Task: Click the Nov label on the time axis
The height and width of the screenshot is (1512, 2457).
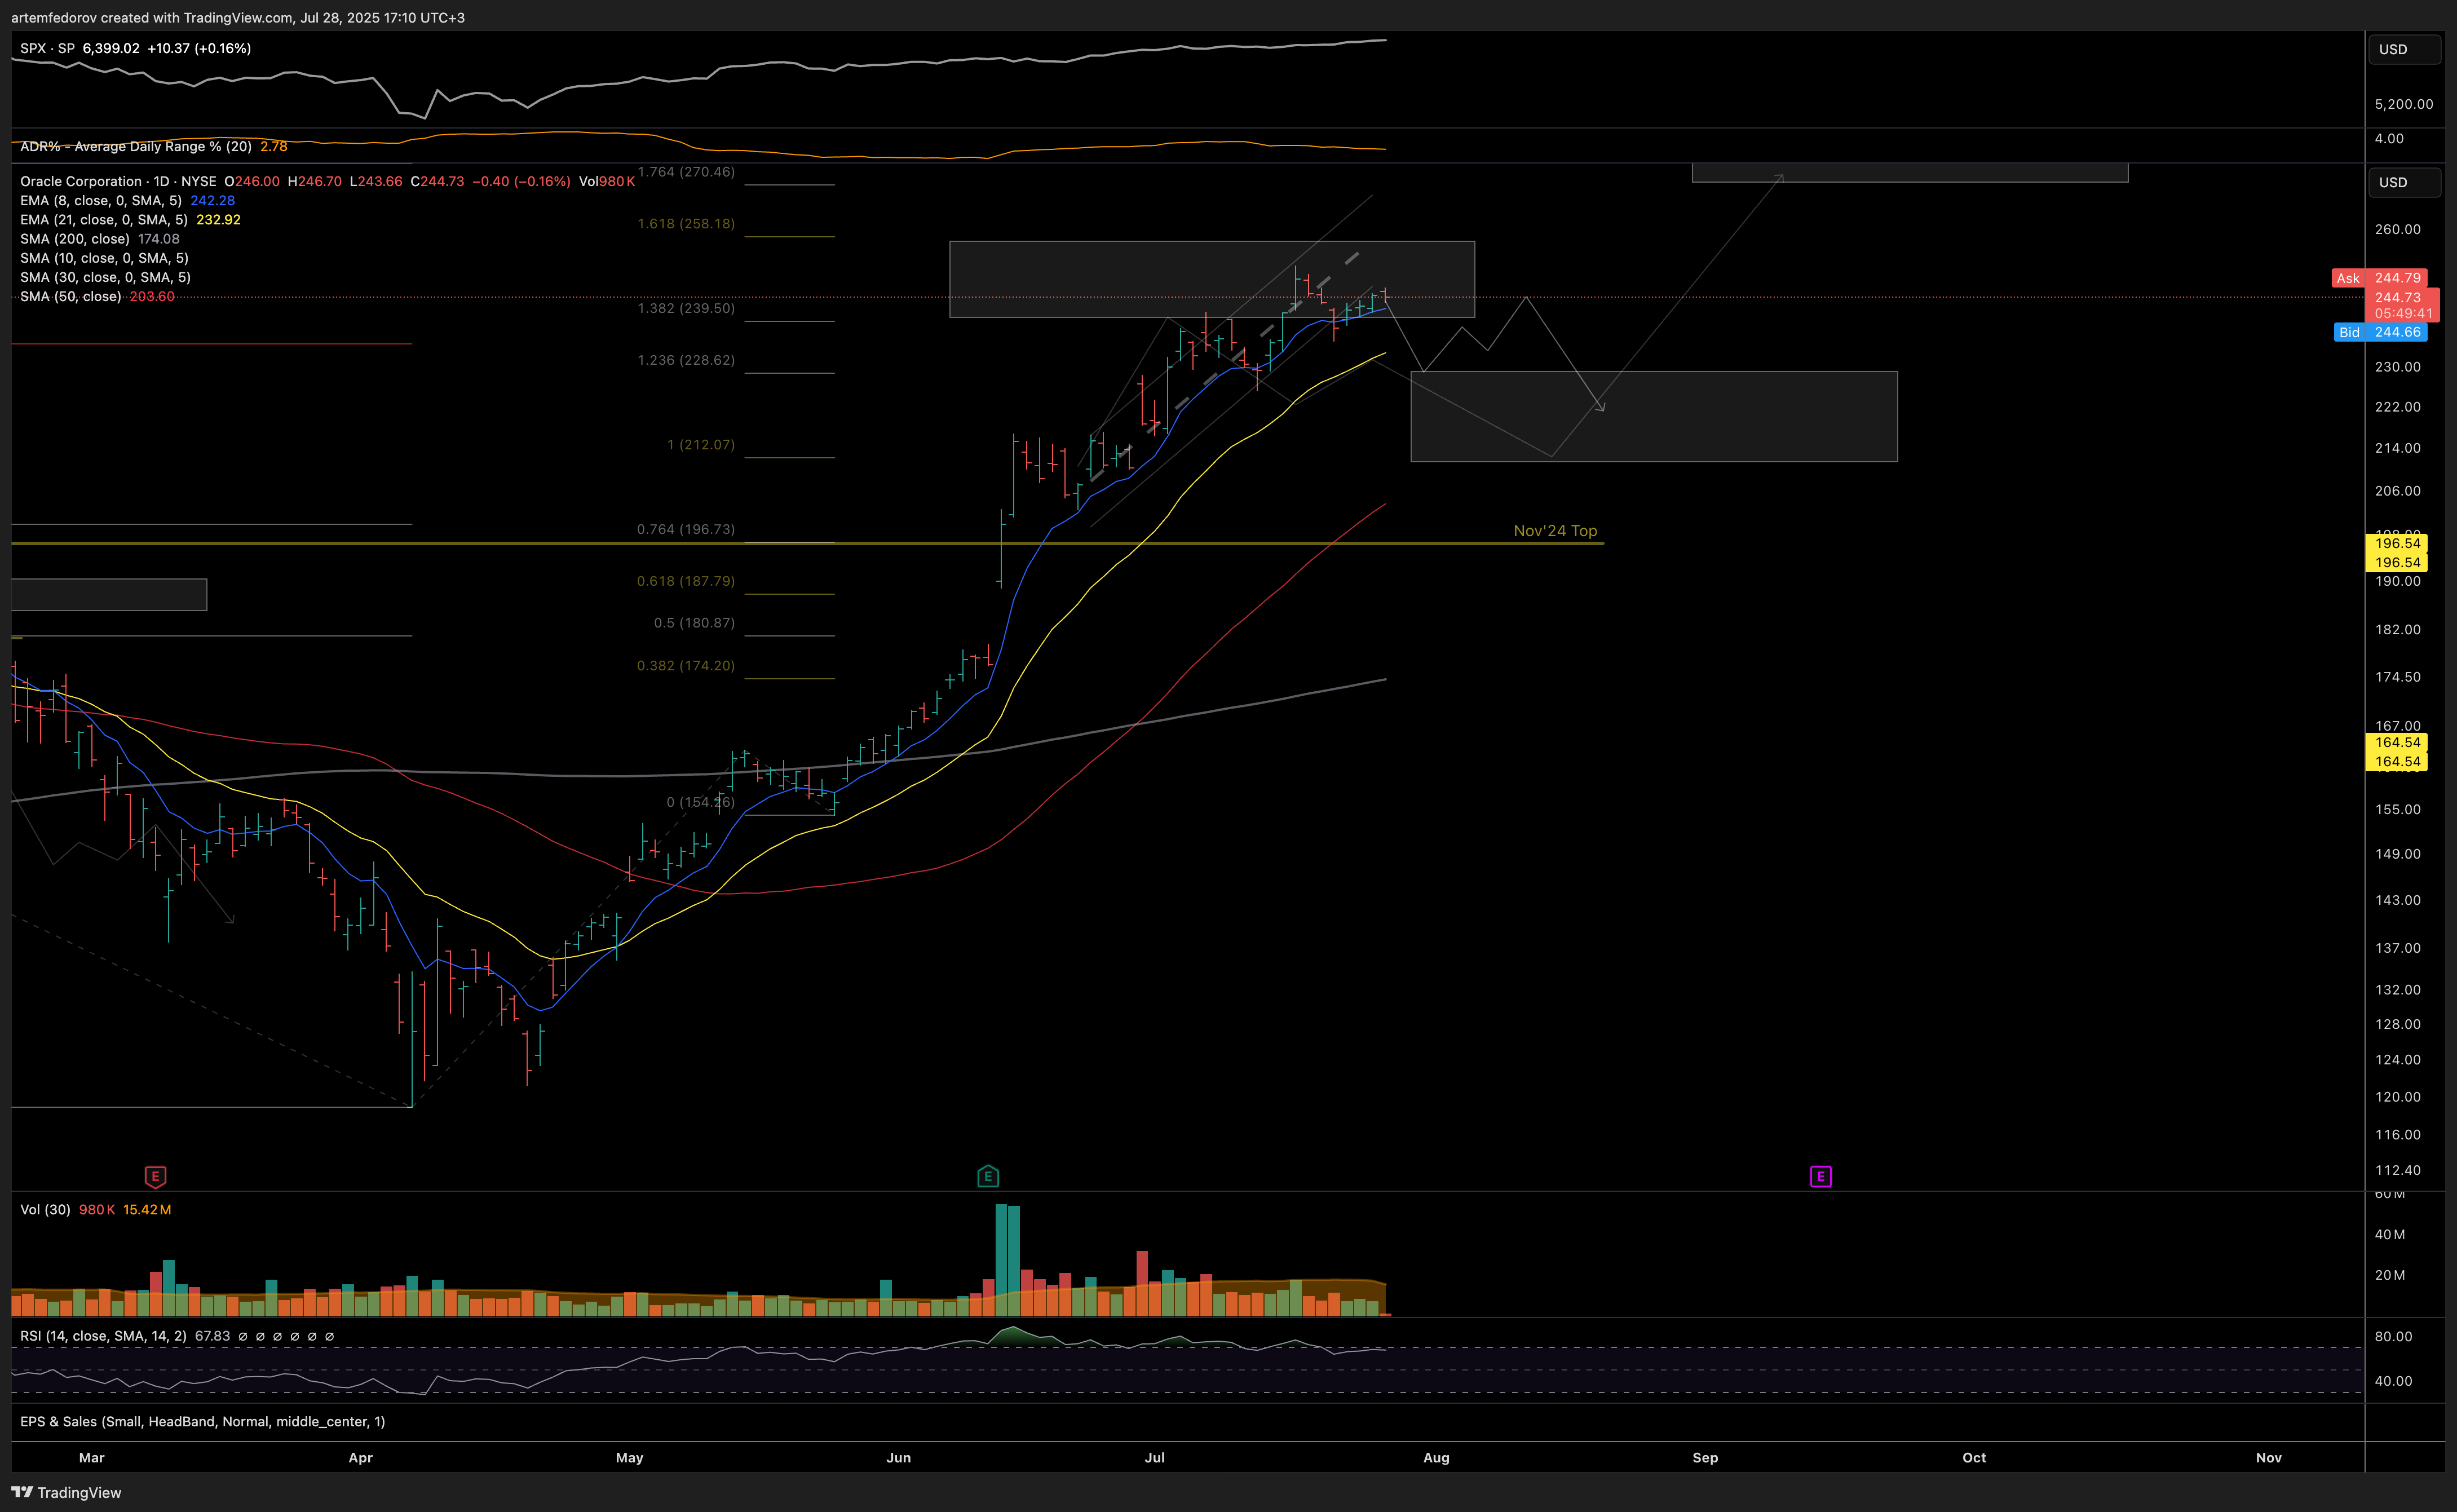Action: [2269, 1457]
